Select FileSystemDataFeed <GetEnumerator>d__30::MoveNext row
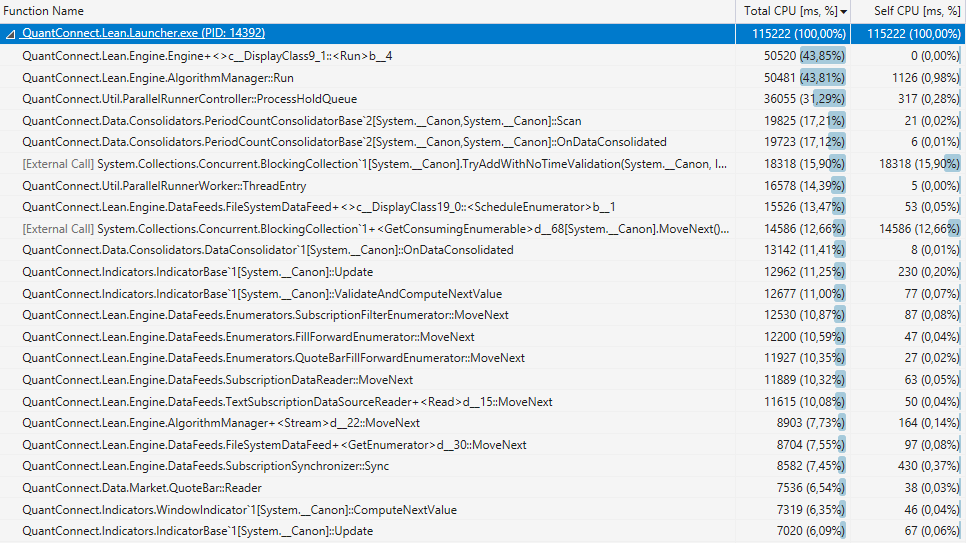The image size is (966, 543). pos(483,444)
